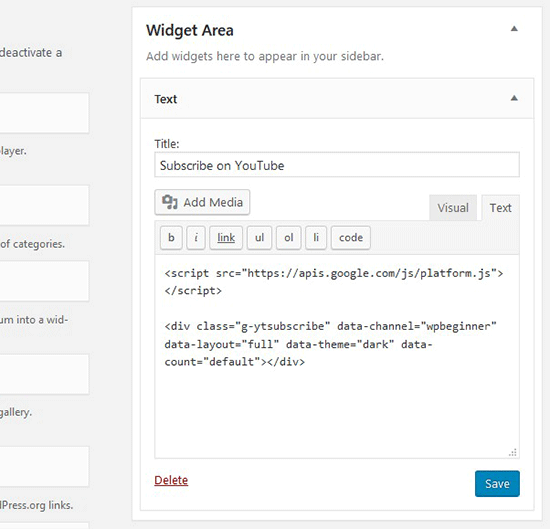Insert list item with li button
The width and height of the screenshot is (550, 529).
(x=316, y=237)
